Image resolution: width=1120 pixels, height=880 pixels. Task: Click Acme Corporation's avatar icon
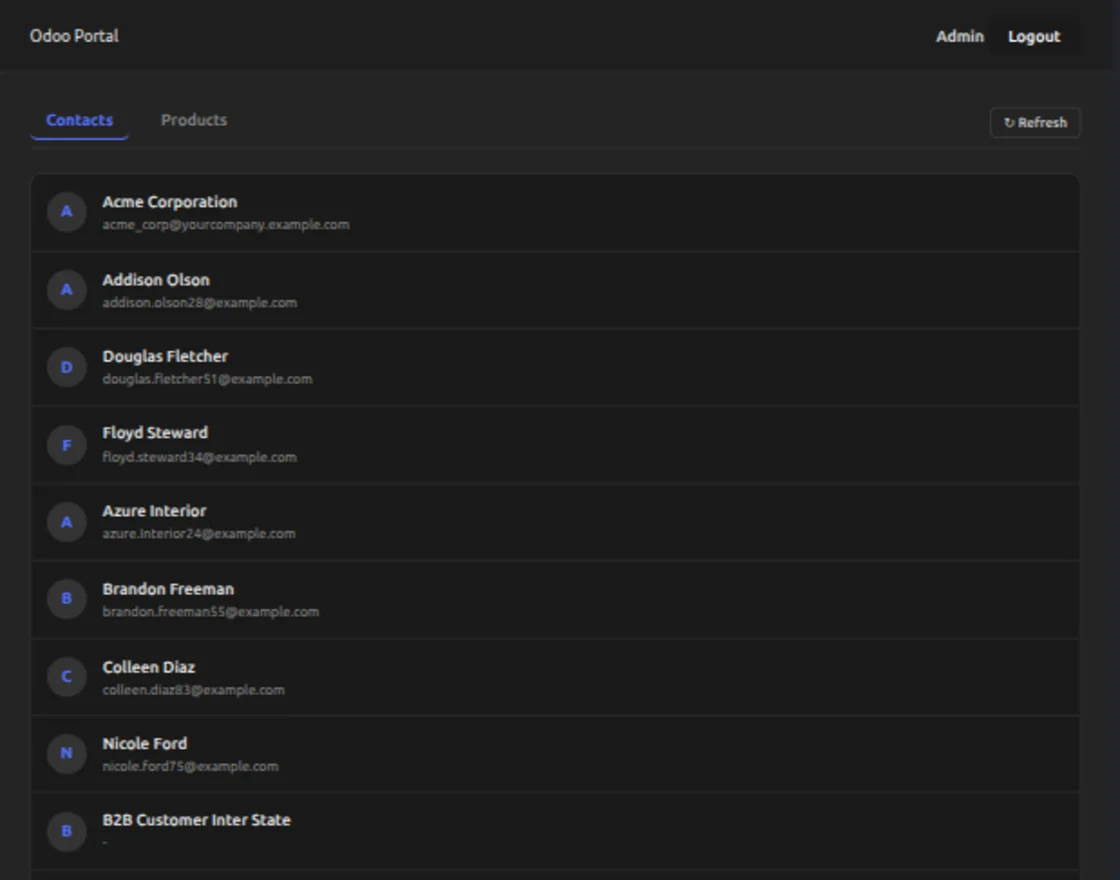(x=67, y=212)
